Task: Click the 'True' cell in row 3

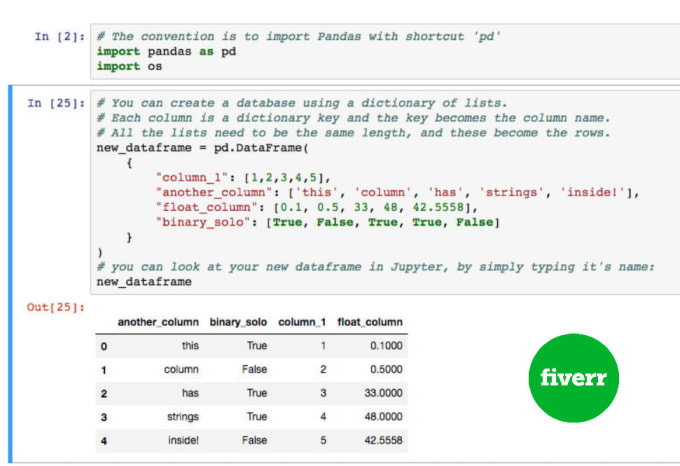Action: click(257, 417)
